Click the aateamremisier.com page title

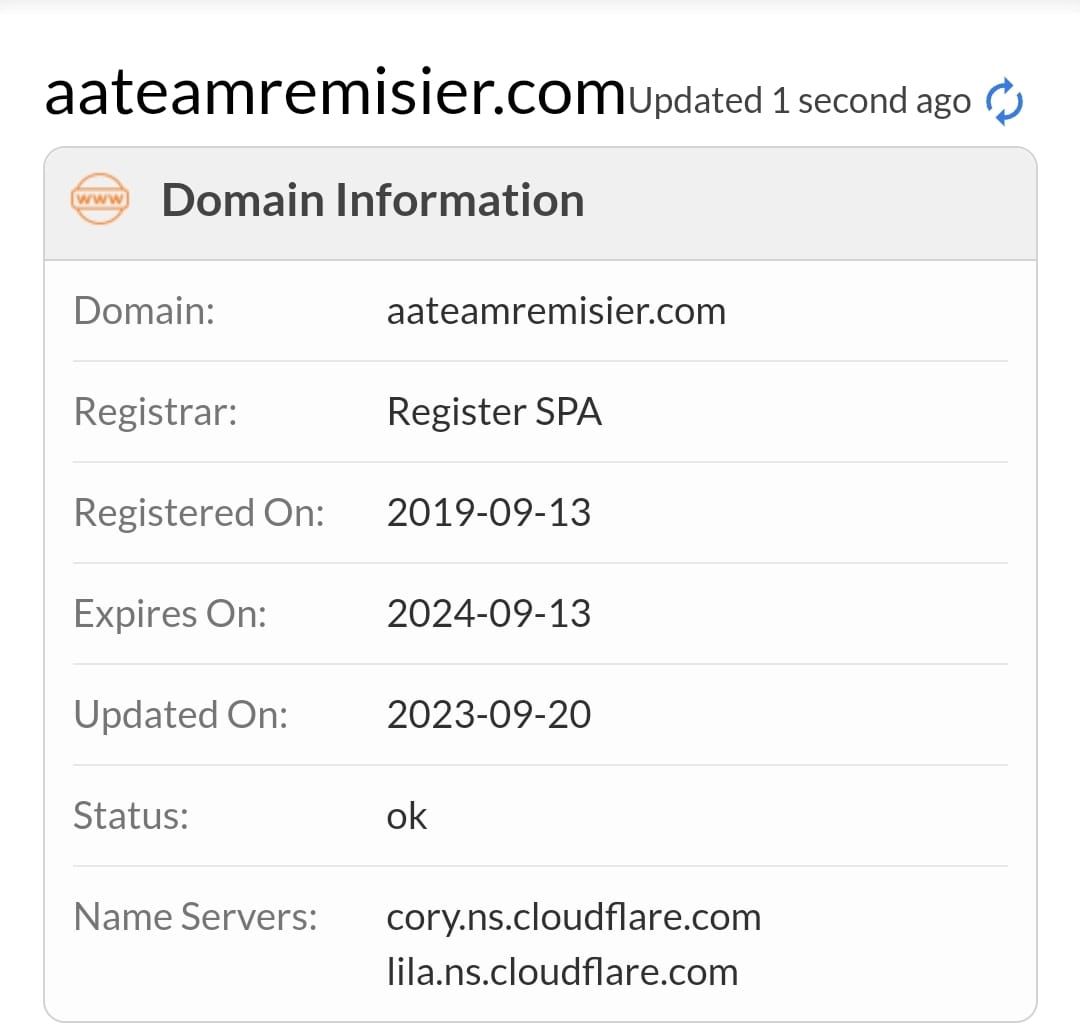tap(333, 92)
